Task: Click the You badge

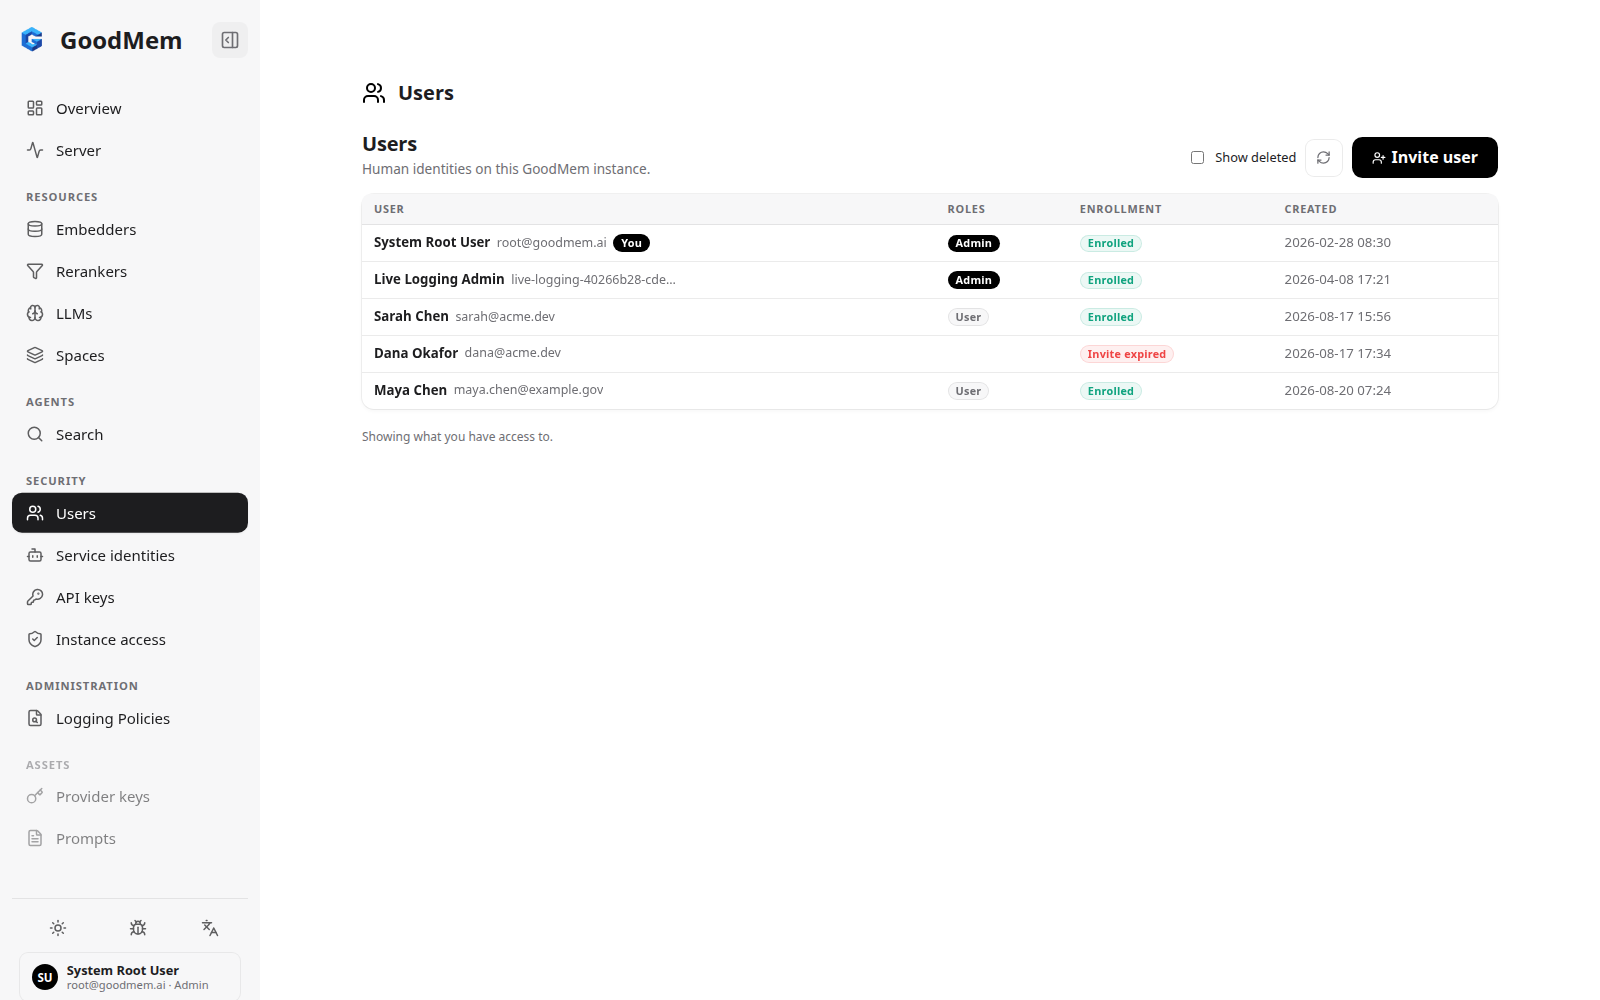Action: (x=631, y=243)
